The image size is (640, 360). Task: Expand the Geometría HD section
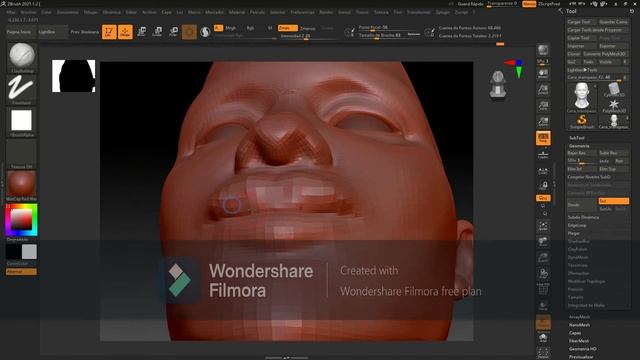pos(582,349)
